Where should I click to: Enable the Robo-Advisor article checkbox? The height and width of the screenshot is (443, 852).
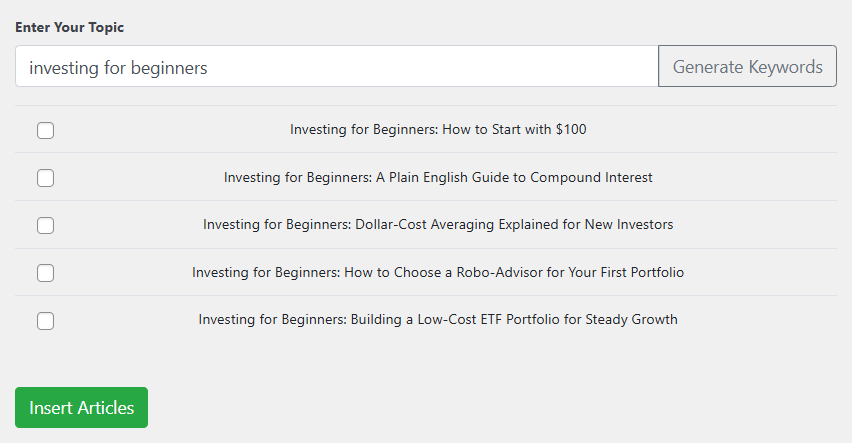click(x=45, y=273)
